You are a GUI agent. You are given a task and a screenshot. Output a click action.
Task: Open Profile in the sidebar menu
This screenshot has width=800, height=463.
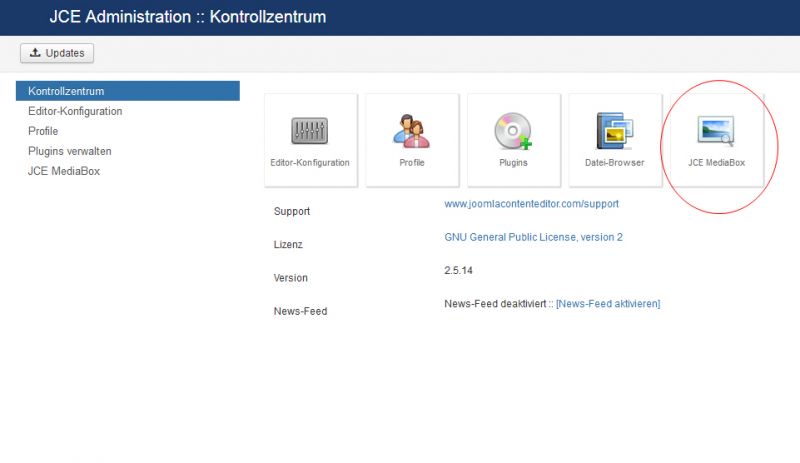point(43,131)
